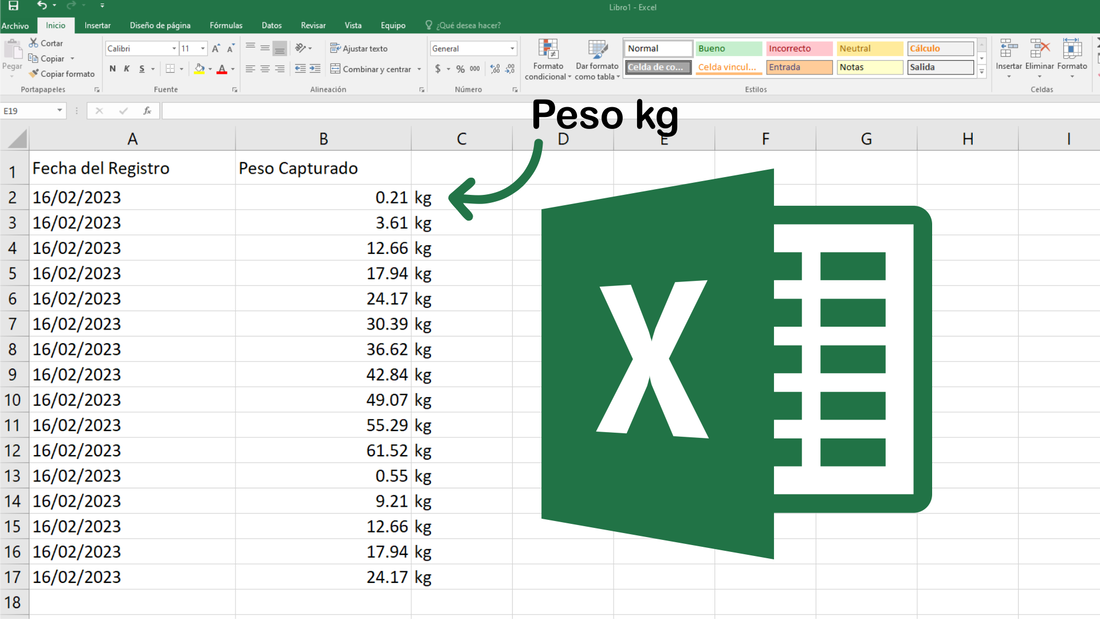Viewport: 1100px width, 619px height.
Task: Toggle underline formatting S
Action: click(142, 69)
